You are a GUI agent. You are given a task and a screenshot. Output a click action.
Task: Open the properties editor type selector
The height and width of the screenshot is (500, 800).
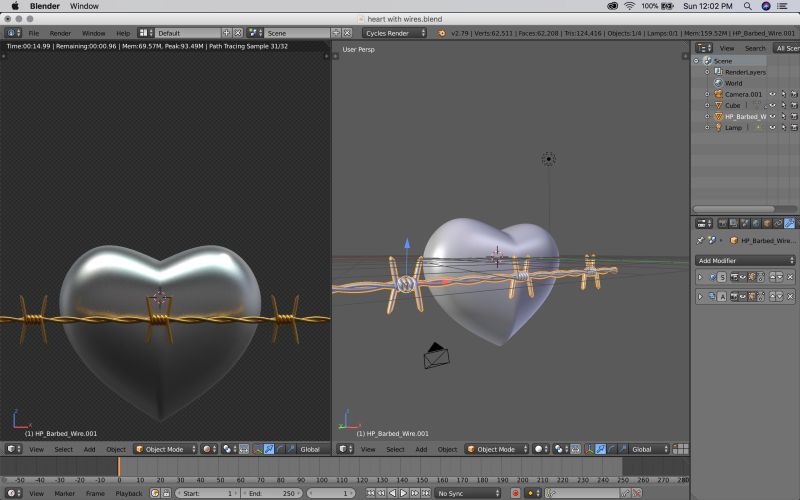705,223
